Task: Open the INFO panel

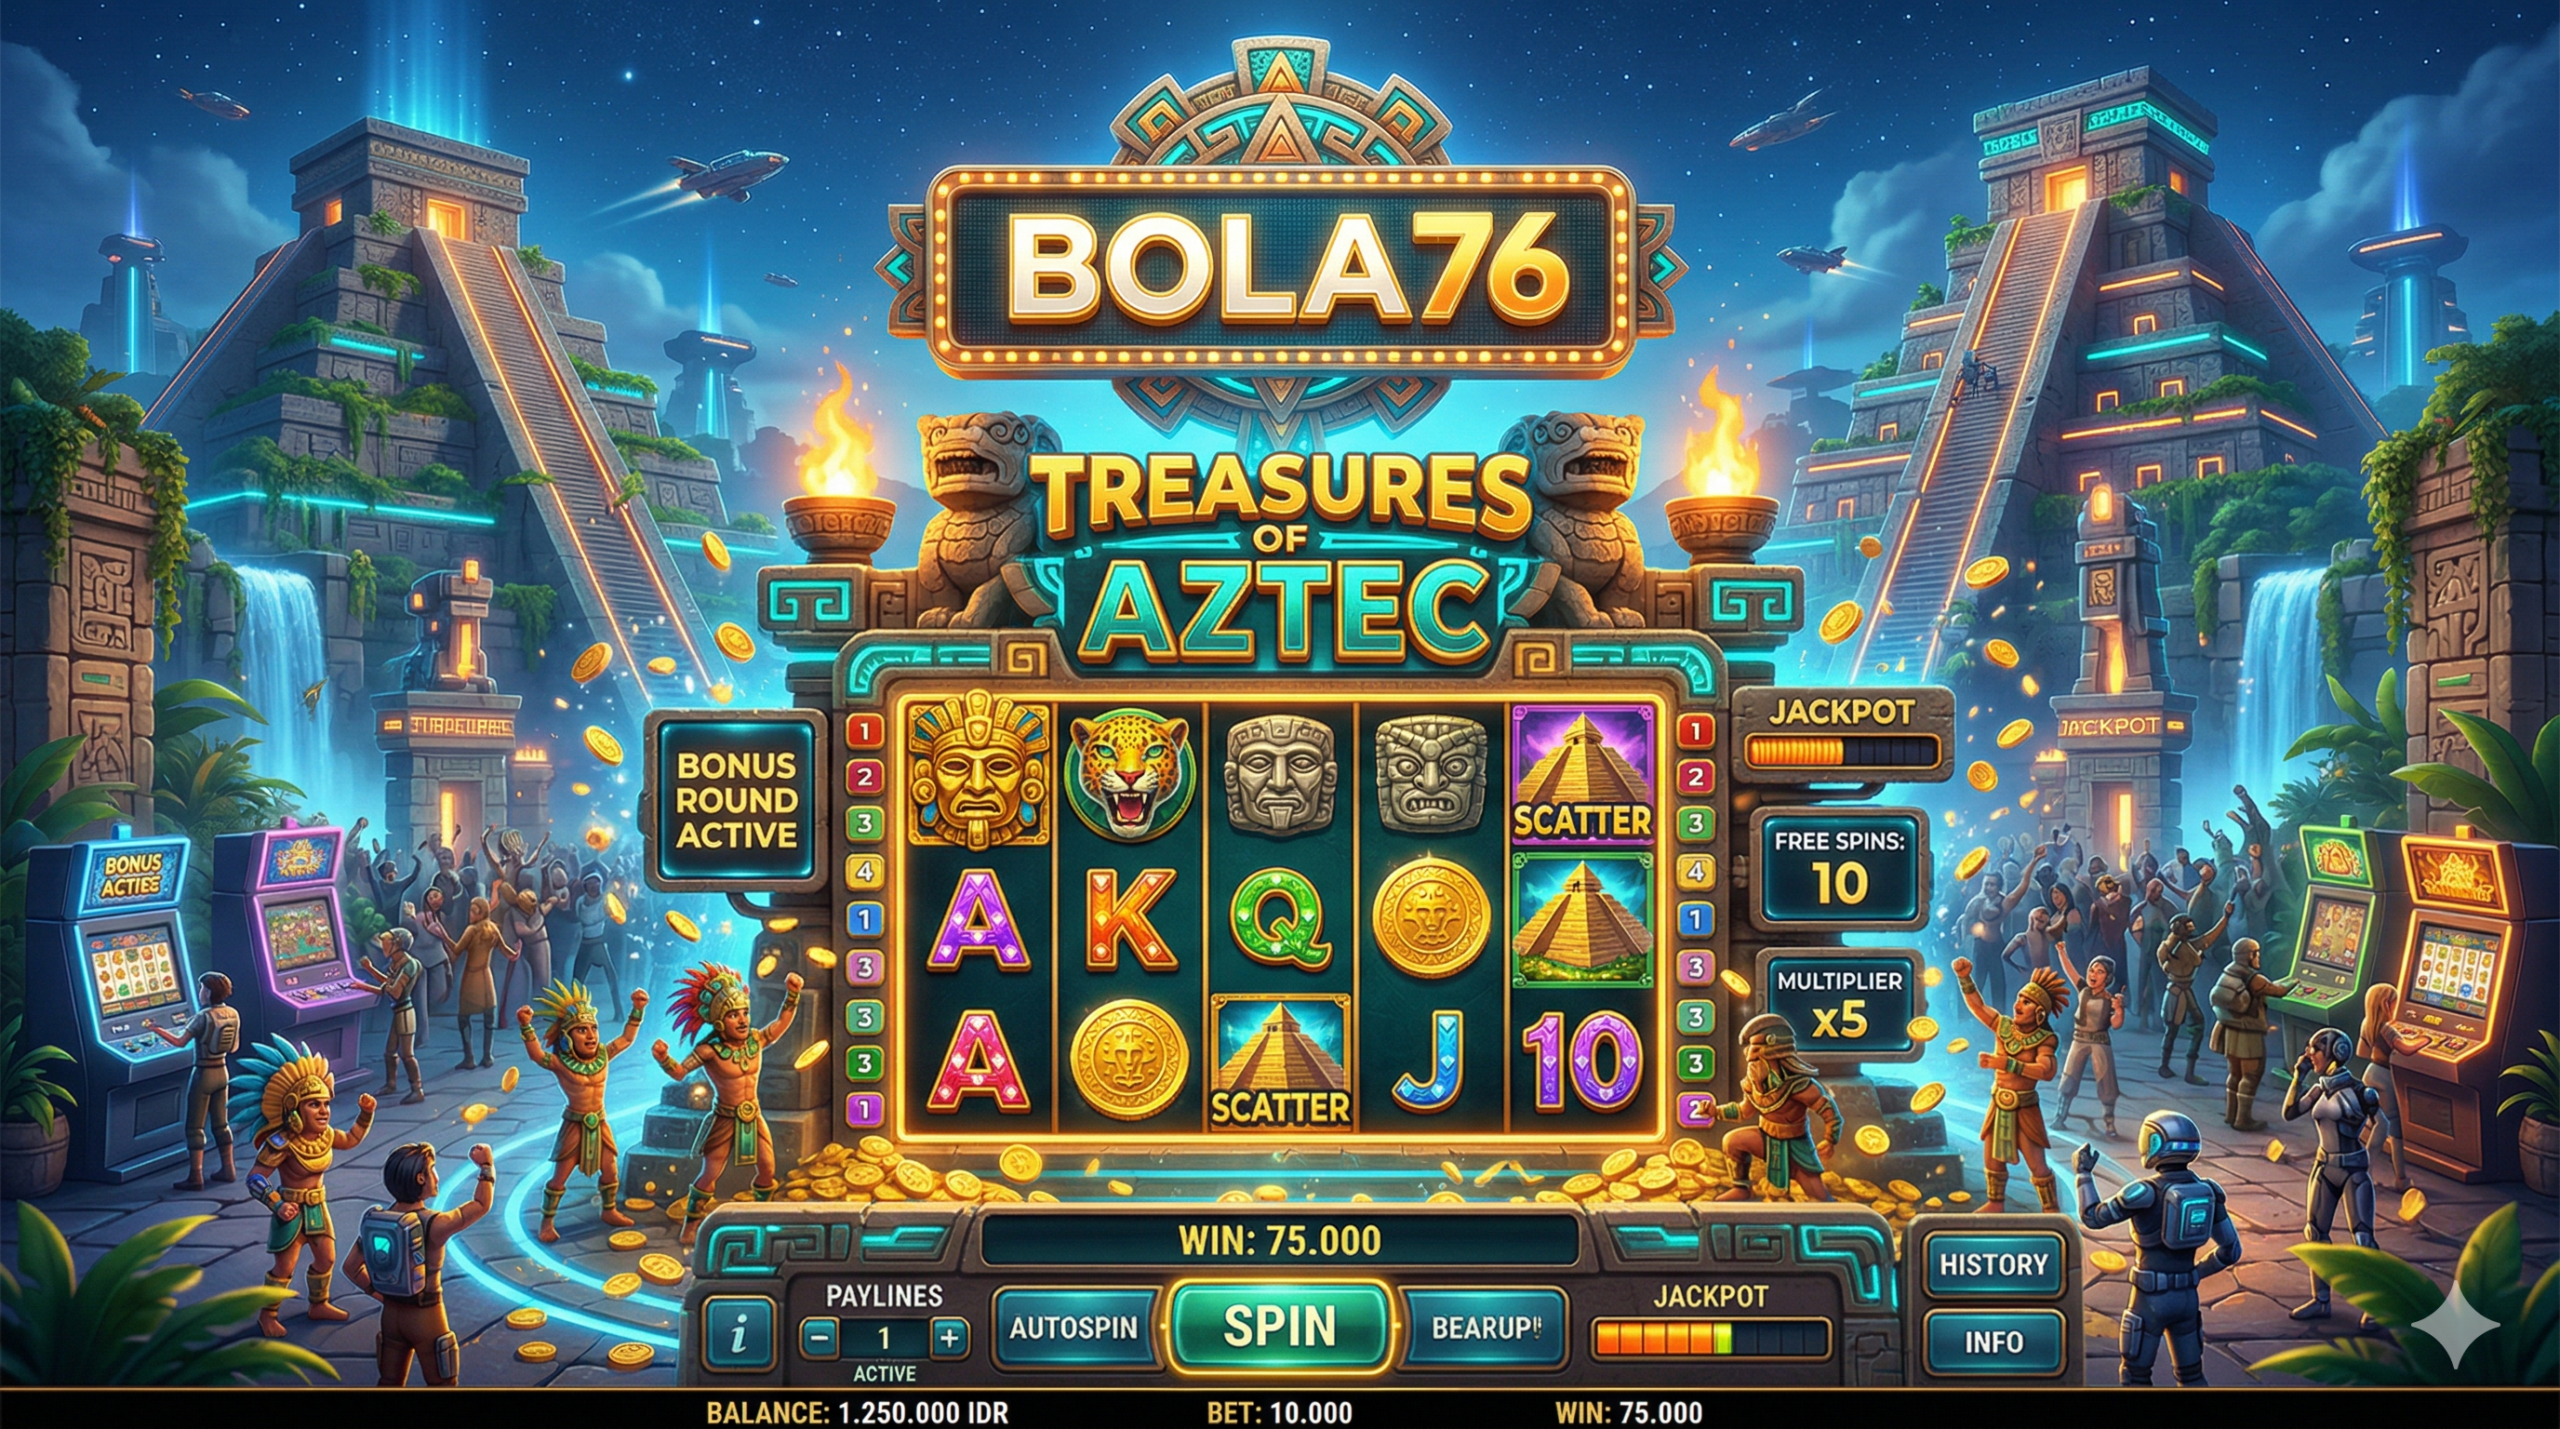Action: point(1993,1341)
